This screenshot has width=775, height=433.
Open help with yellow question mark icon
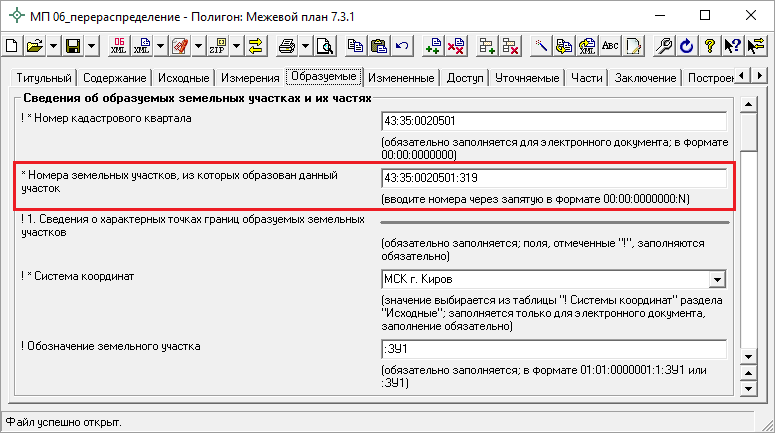click(710, 46)
